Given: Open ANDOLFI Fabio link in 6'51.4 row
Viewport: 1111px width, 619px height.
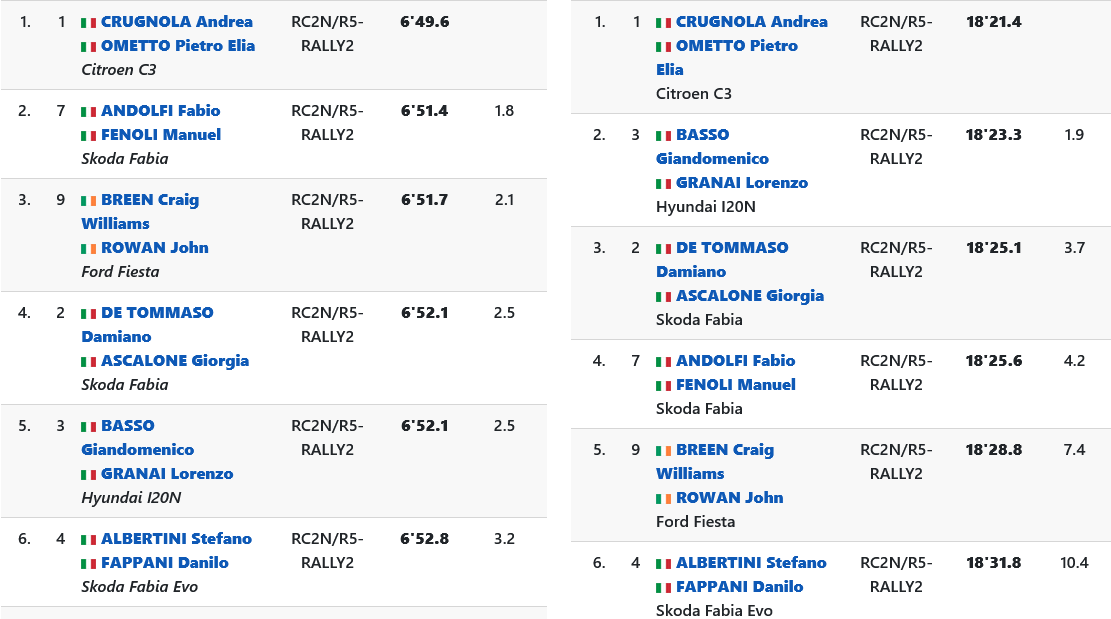Looking at the screenshot, I should (x=160, y=111).
